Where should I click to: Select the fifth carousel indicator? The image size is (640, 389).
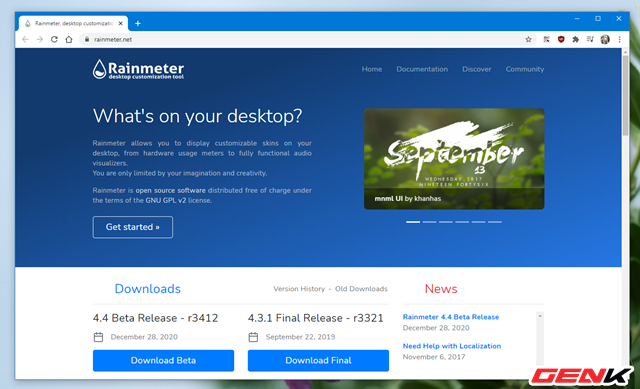click(478, 222)
